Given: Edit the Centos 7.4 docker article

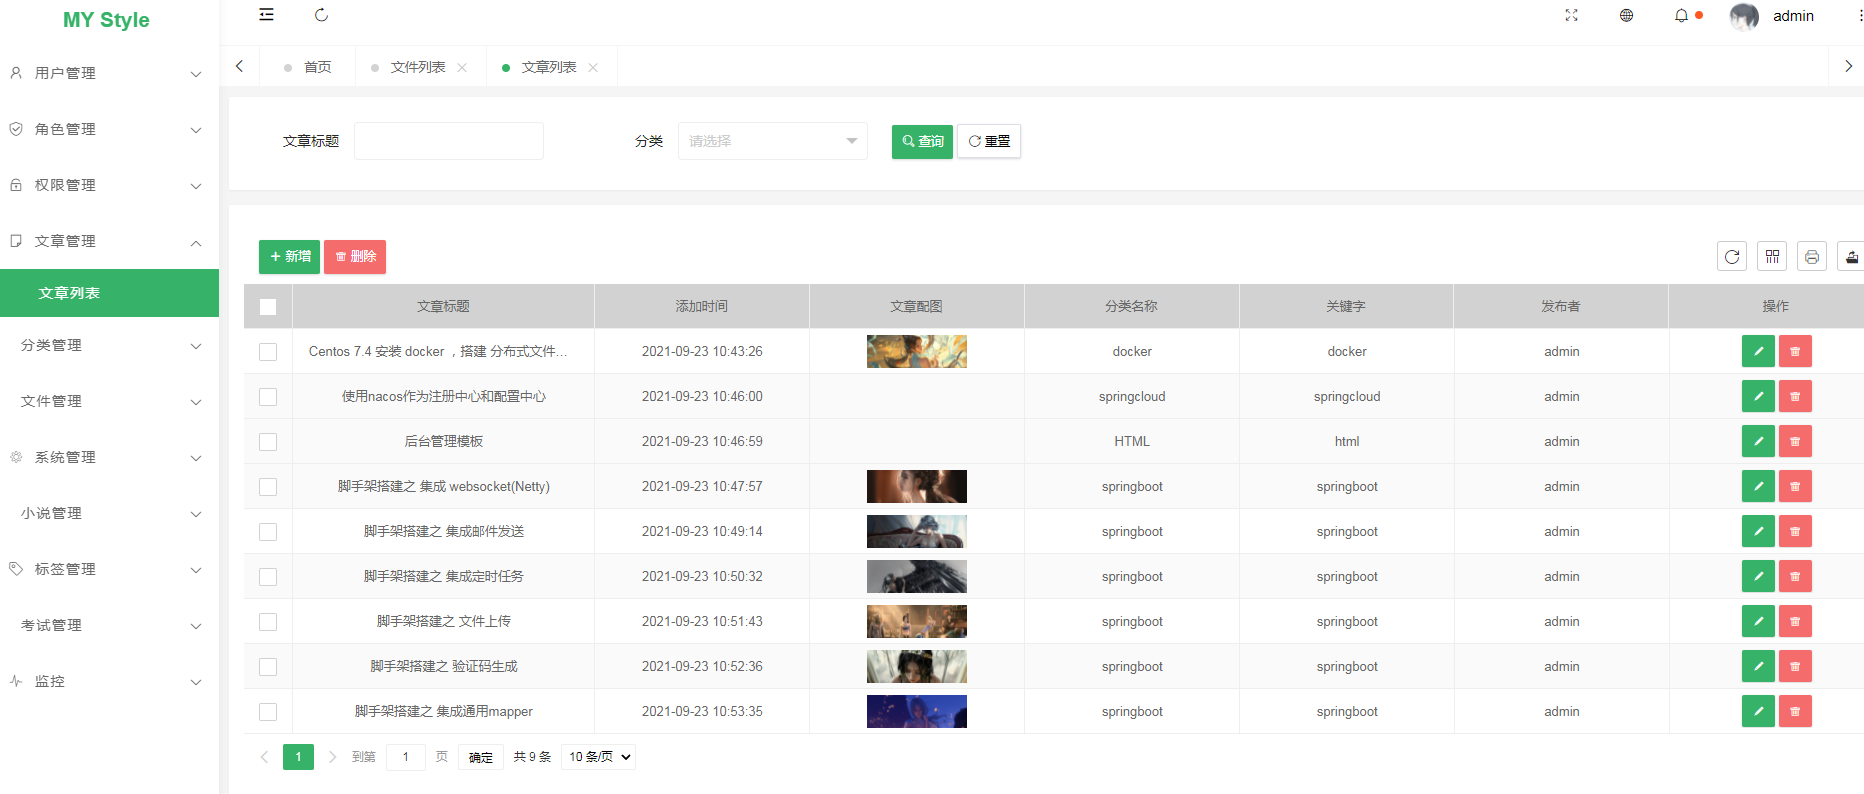Looking at the screenshot, I should pos(1757,351).
